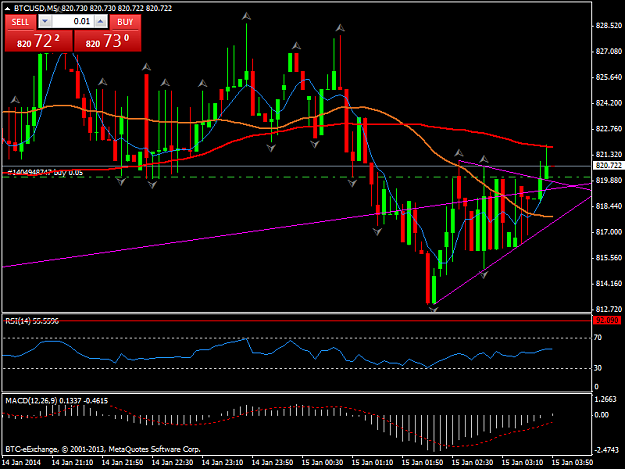Image resolution: width=625 pixels, height=469 pixels.
Task: Click the 15 Jan 01:50 time axis label
Action: coord(422,463)
